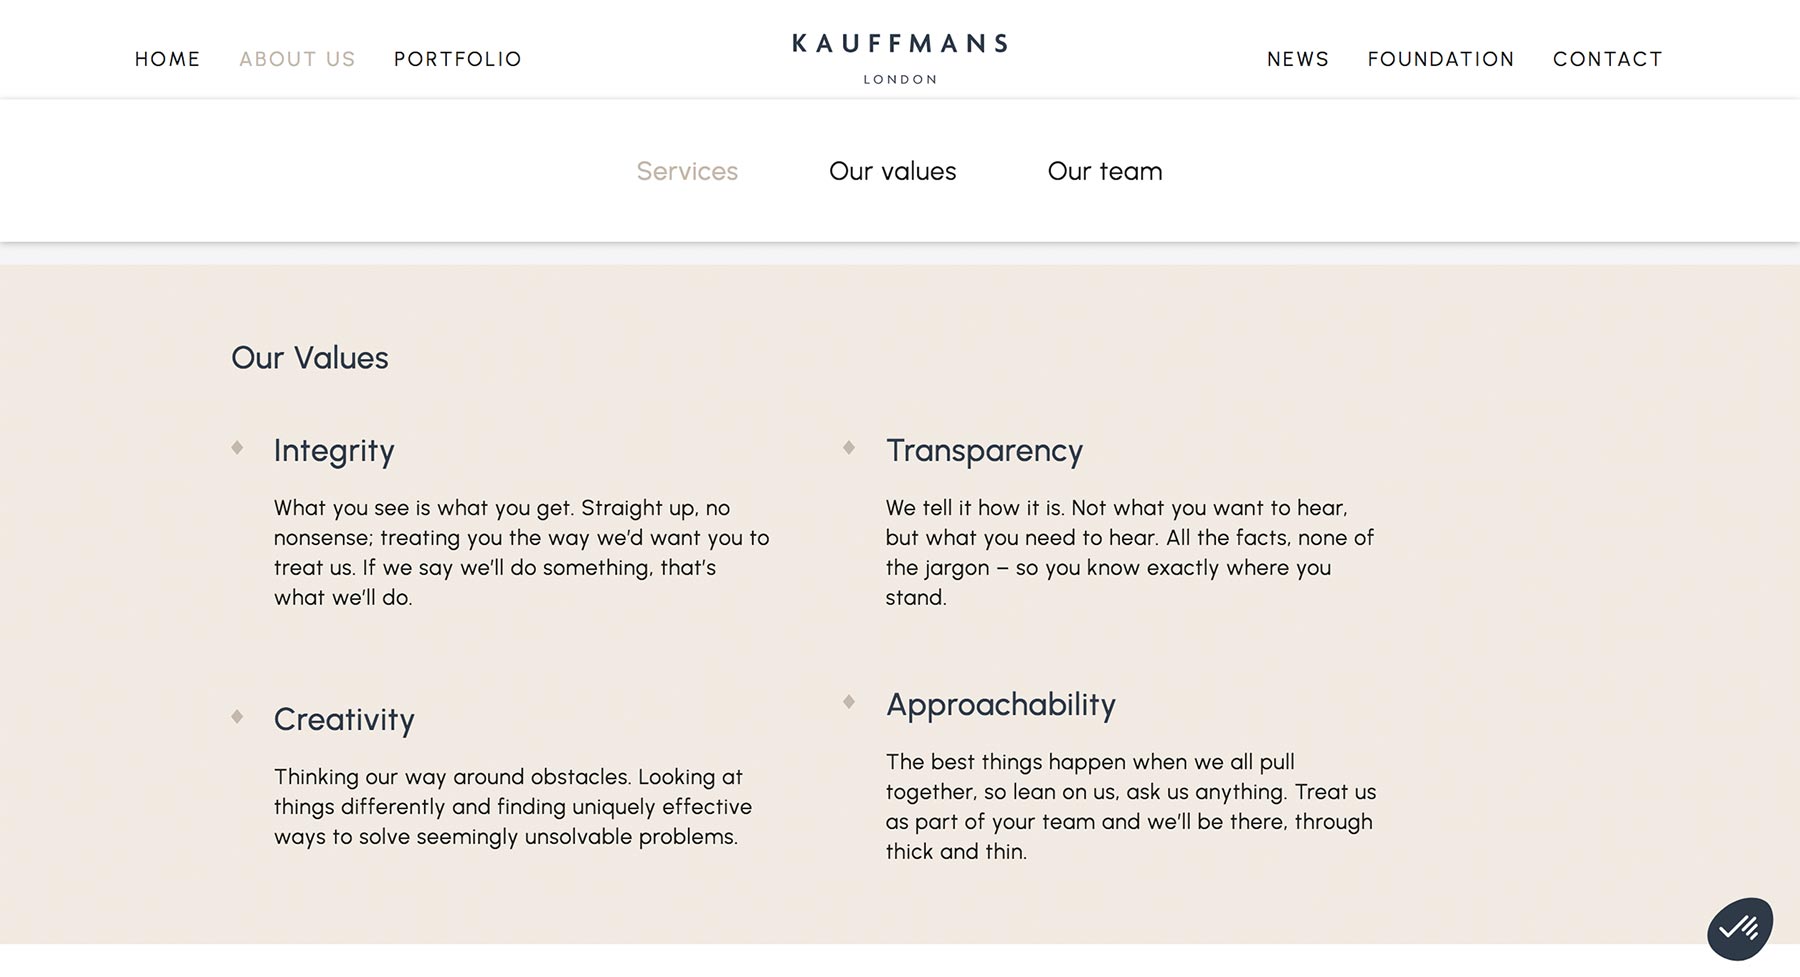Click the Creativity heading
The width and height of the screenshot is (1800, 977).
[x=344, y=720]
